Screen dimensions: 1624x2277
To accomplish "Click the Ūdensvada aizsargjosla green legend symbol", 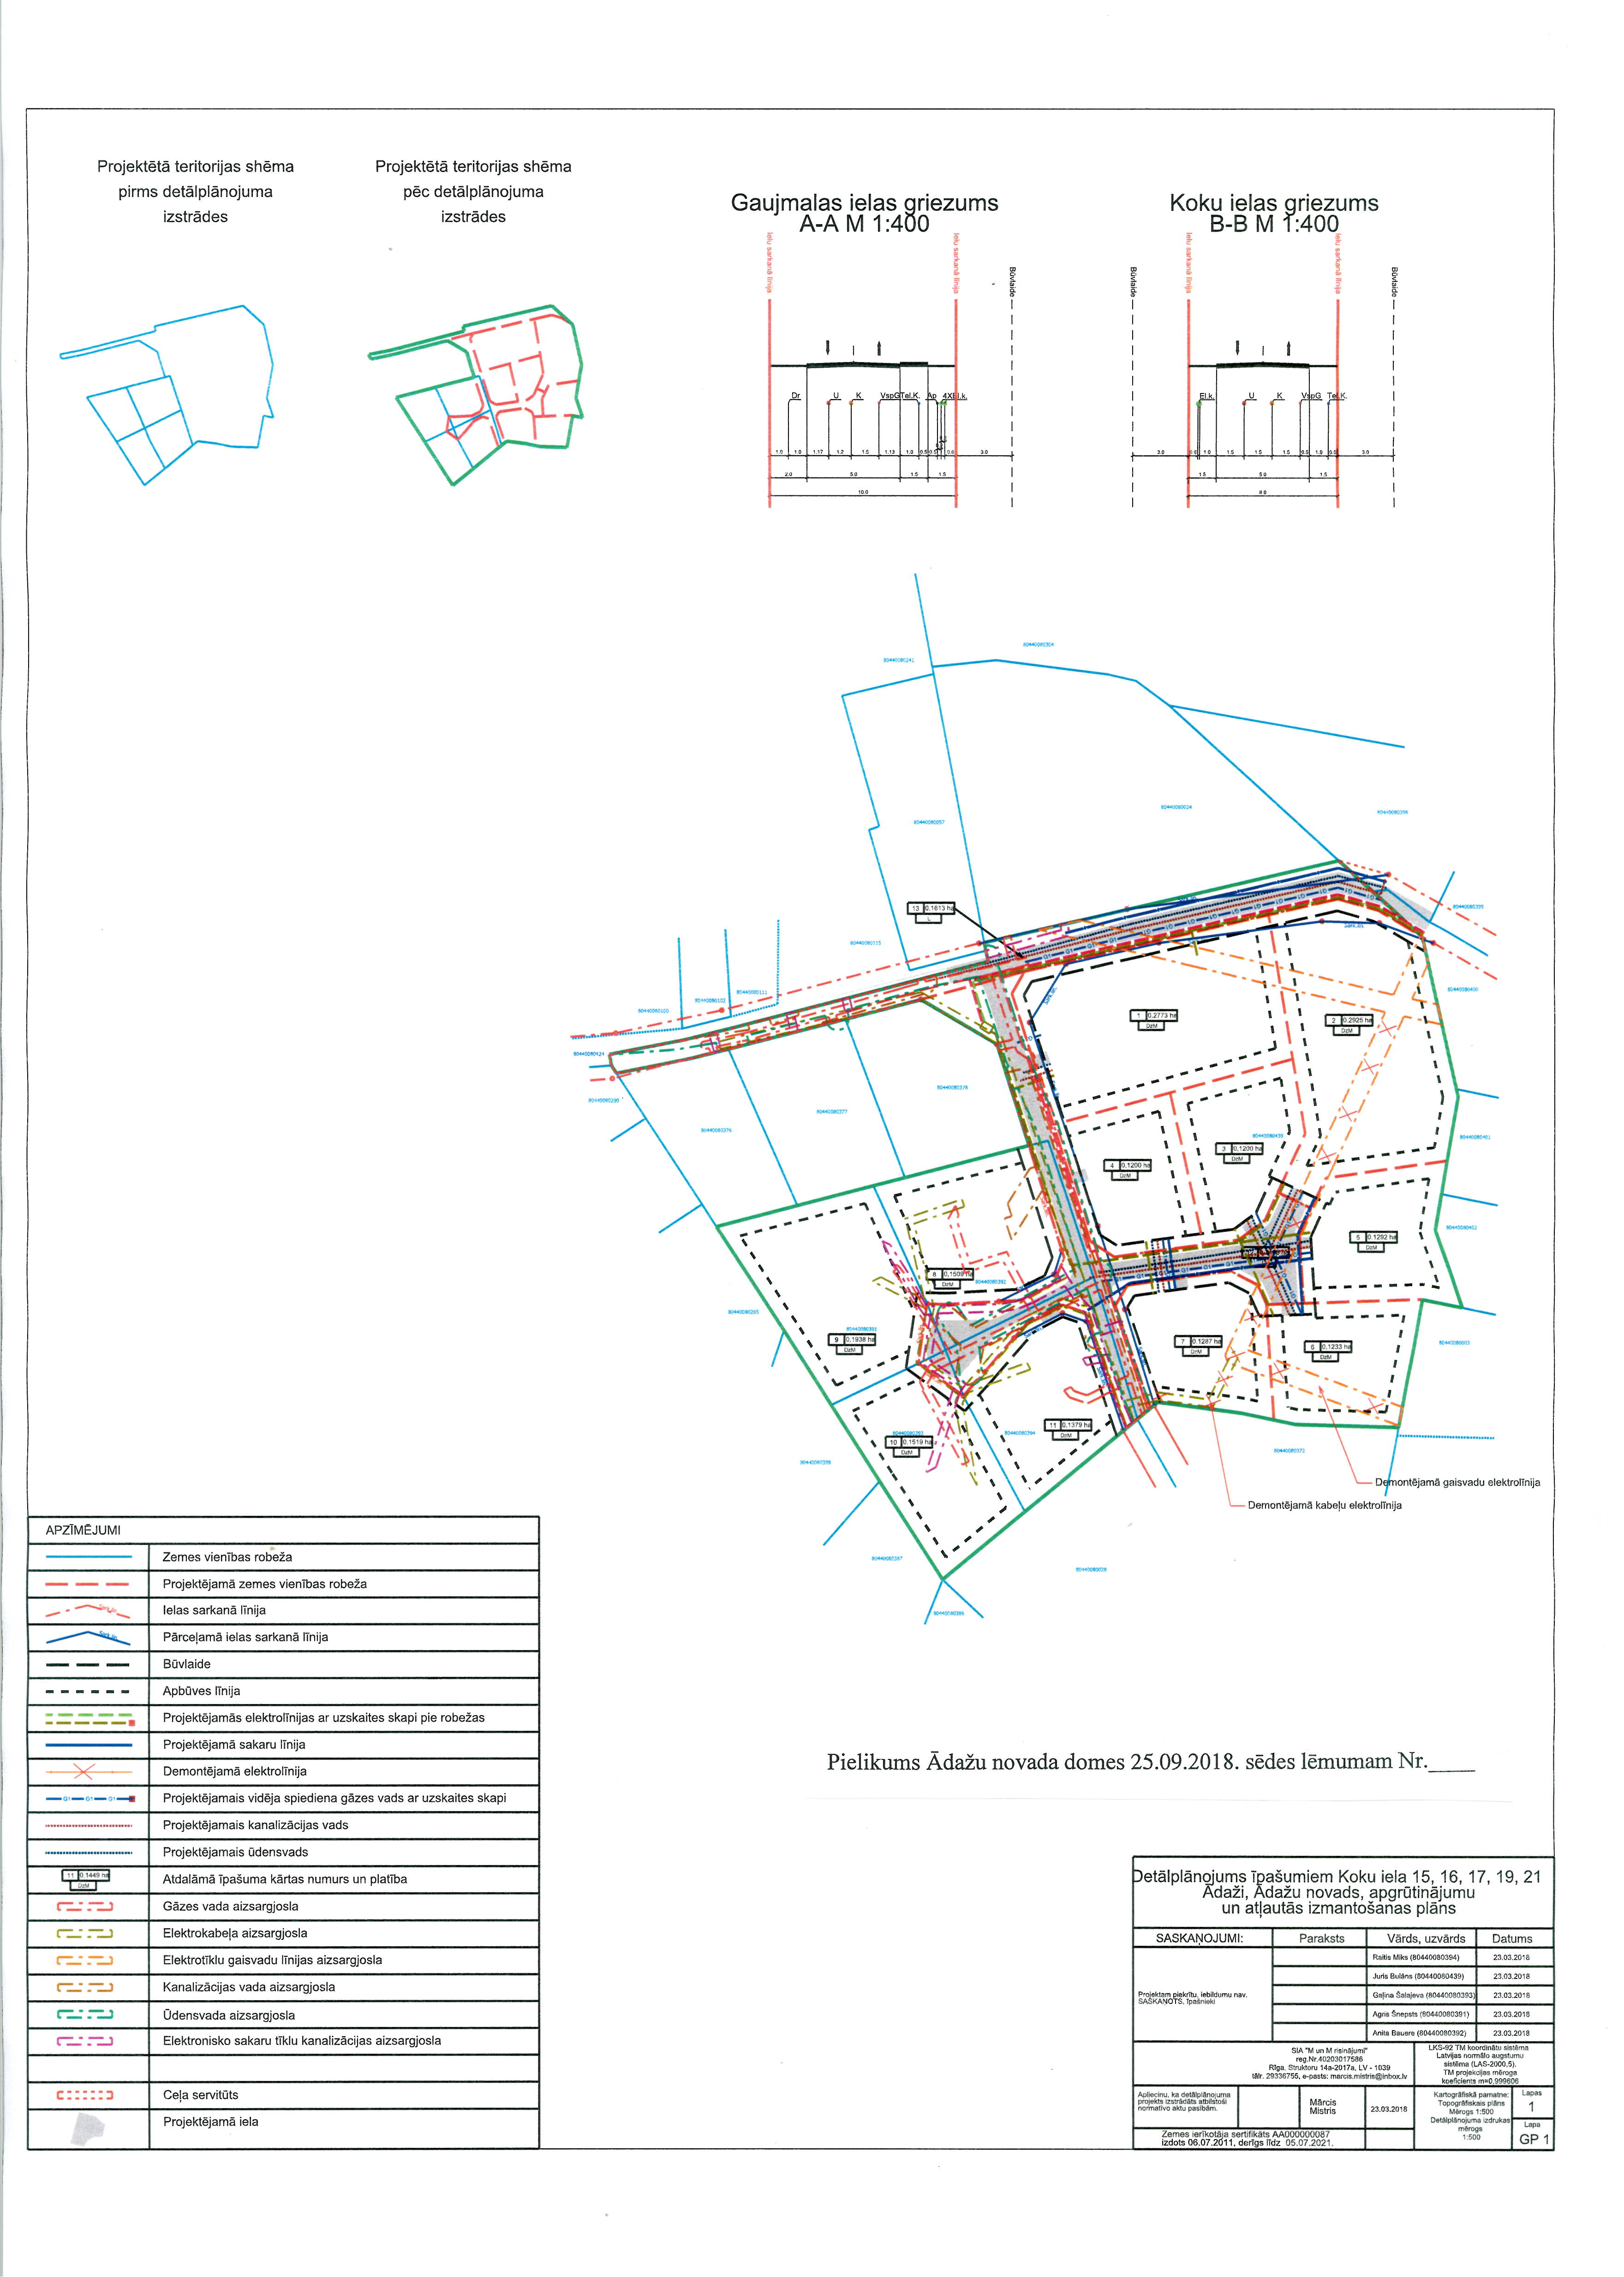I will (85, 2014).
